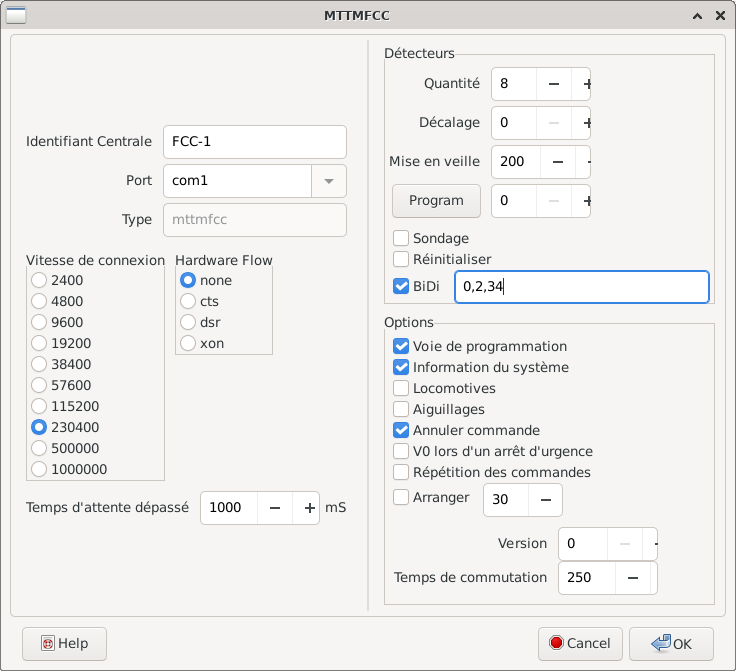The height and width of the screenshot is (671, 736).
Task: Click the BiDi text field containing 0,2,34
Action: click(581, 287)
